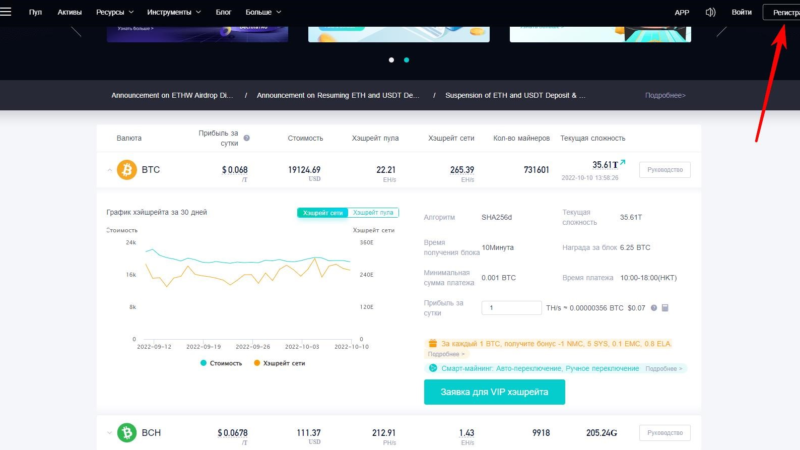Switch chart to Хэшрейт пула
The width and height of the screenshot is (800, 450).
tap(373, 212)
